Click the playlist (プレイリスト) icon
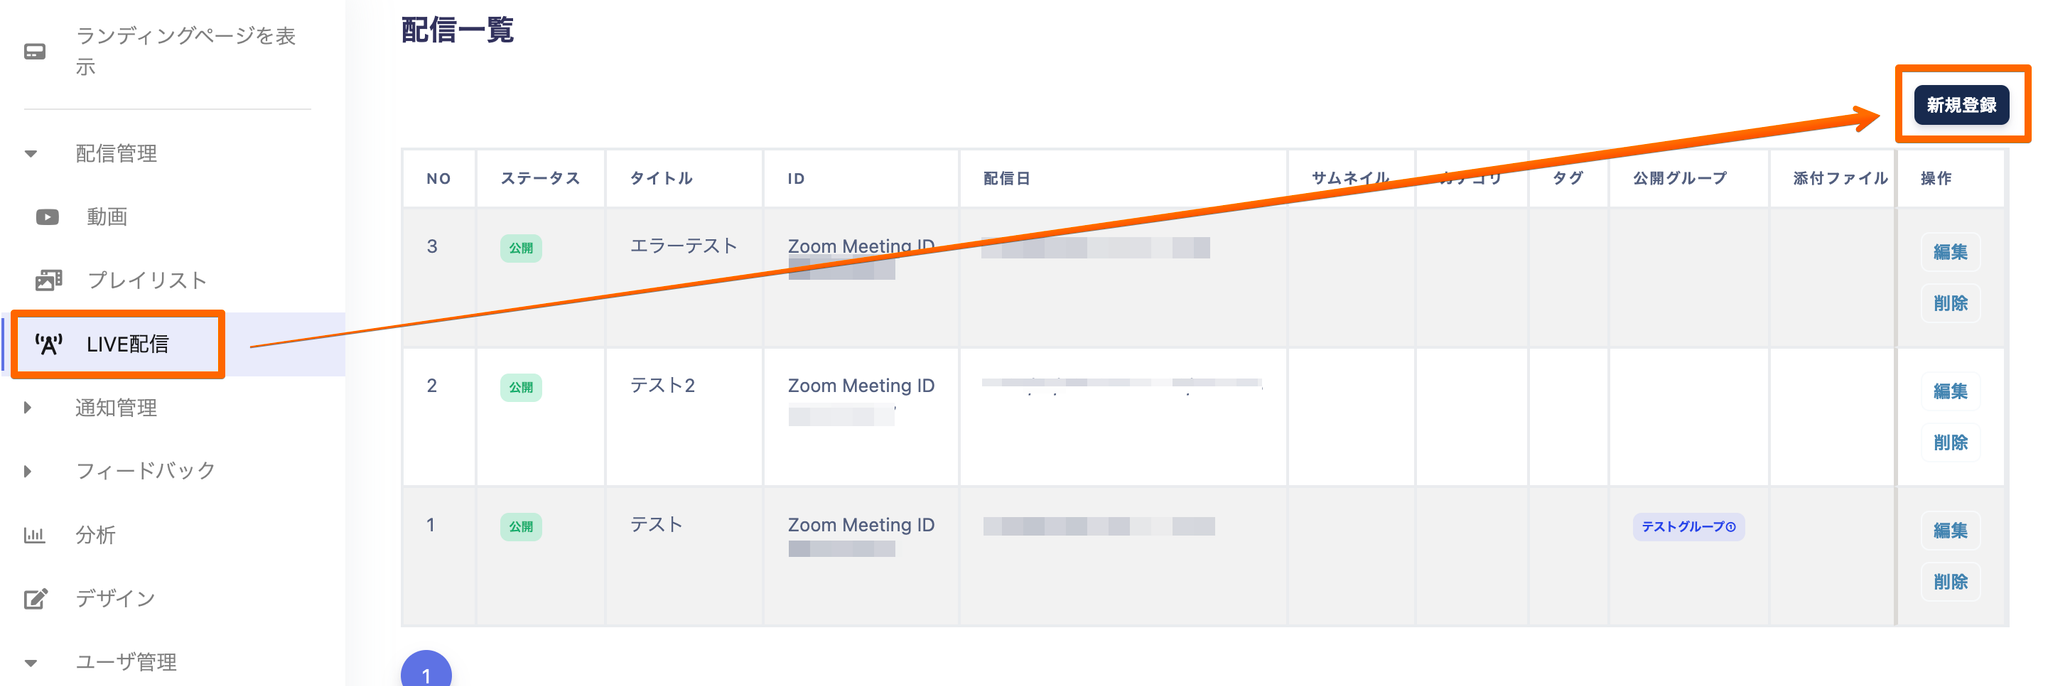Image resolution: width=2048 pixels, height=686 pixels. click(48, 280)
